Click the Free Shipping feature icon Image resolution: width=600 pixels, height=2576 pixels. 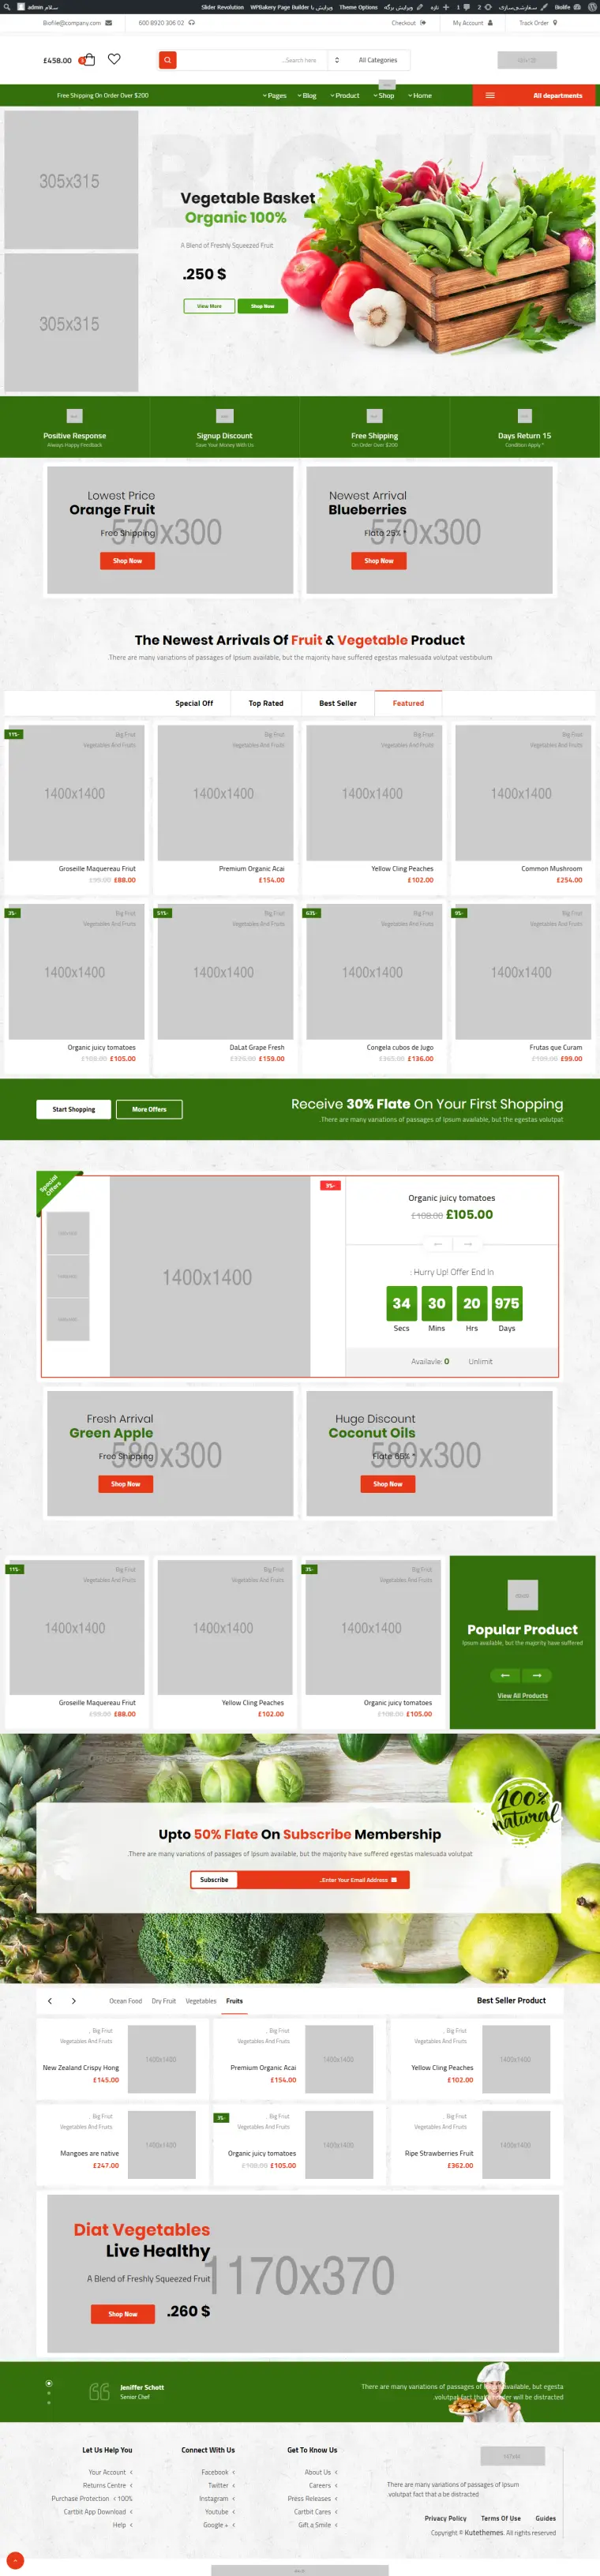tap(374, 416)
